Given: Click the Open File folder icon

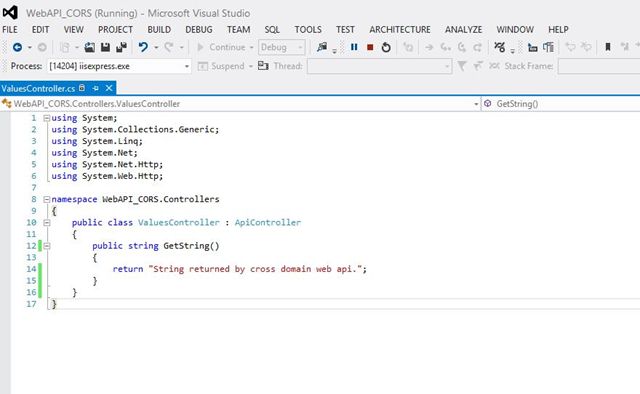Looking at the screenshot, I should coord(89,47).
